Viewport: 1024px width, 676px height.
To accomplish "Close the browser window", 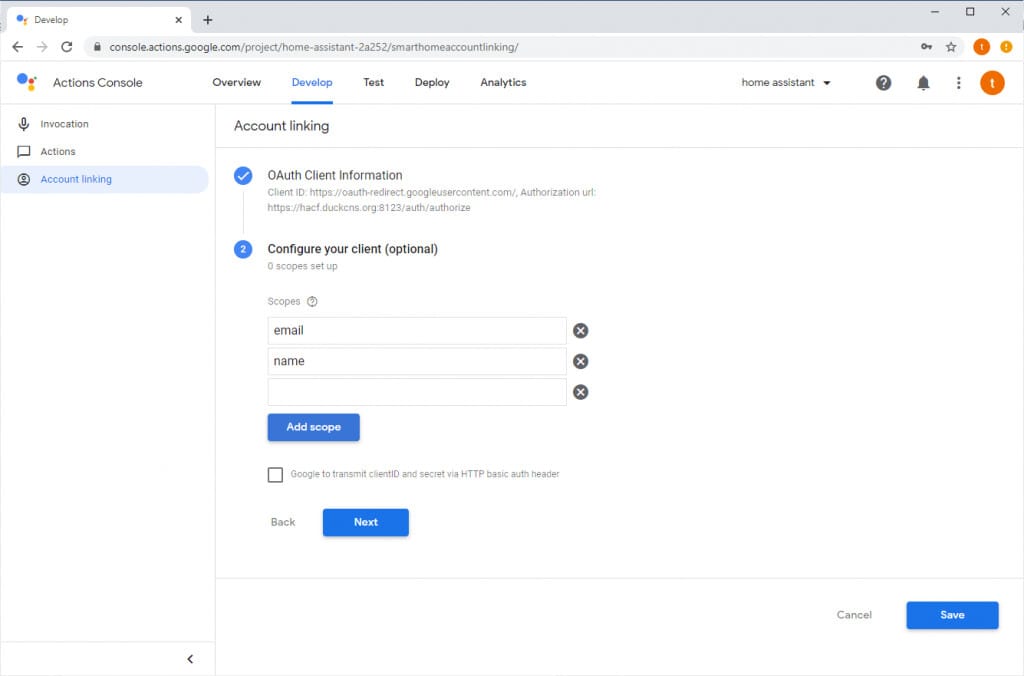I will point(1005,12).
